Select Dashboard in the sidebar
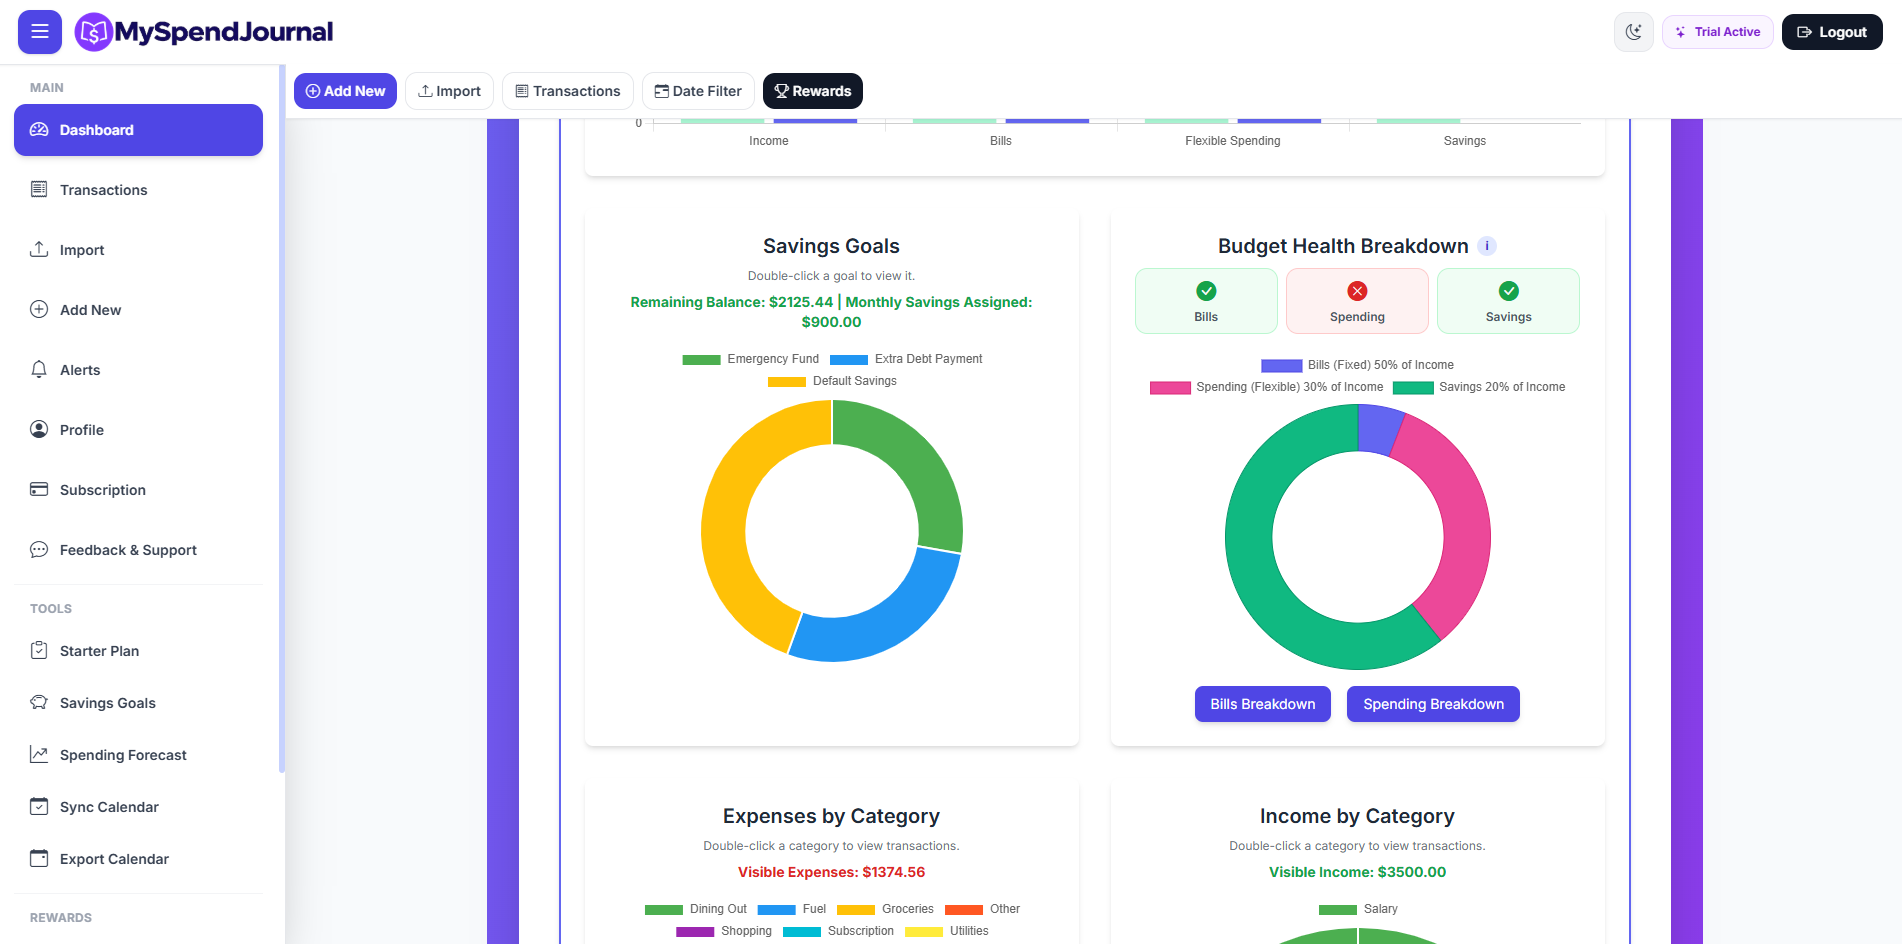Viewport: 1902px width, 944px height. pos(138,130)
